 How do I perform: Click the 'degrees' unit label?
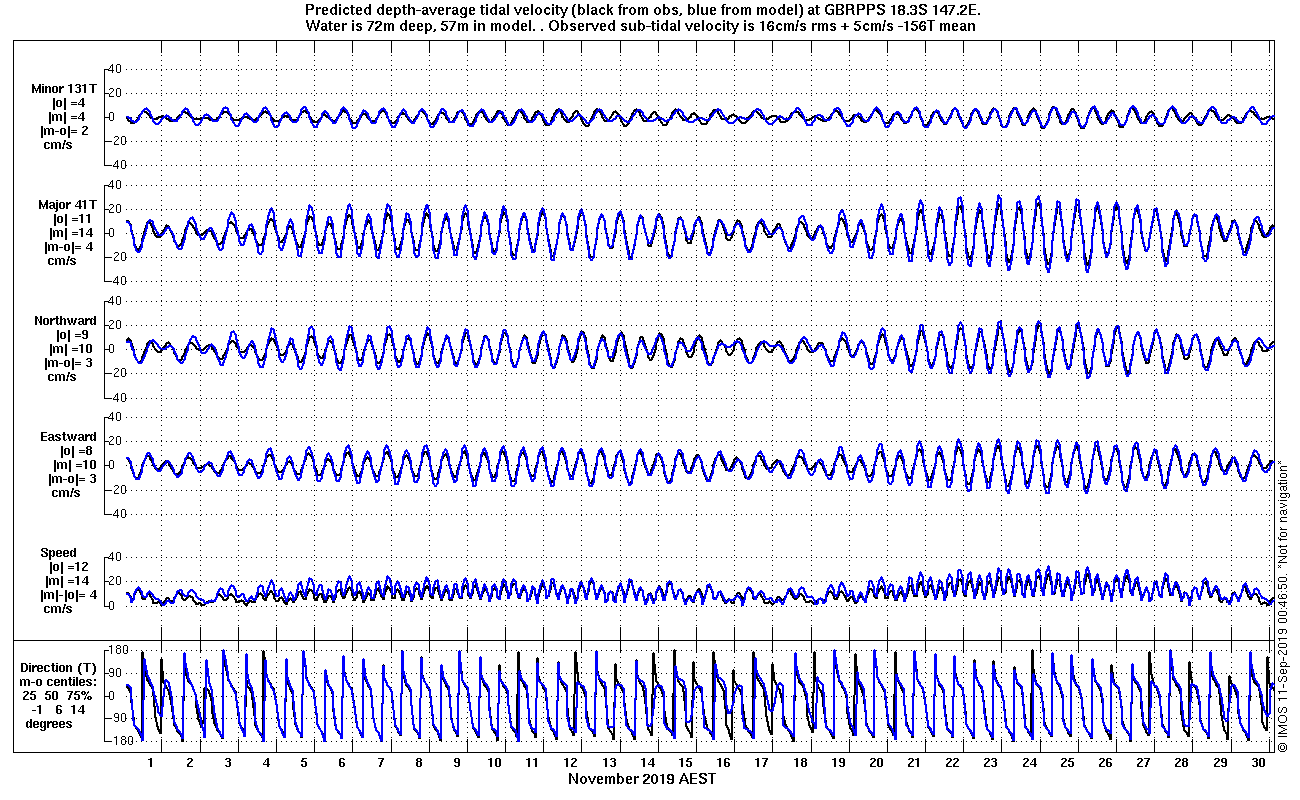(49, 723)
